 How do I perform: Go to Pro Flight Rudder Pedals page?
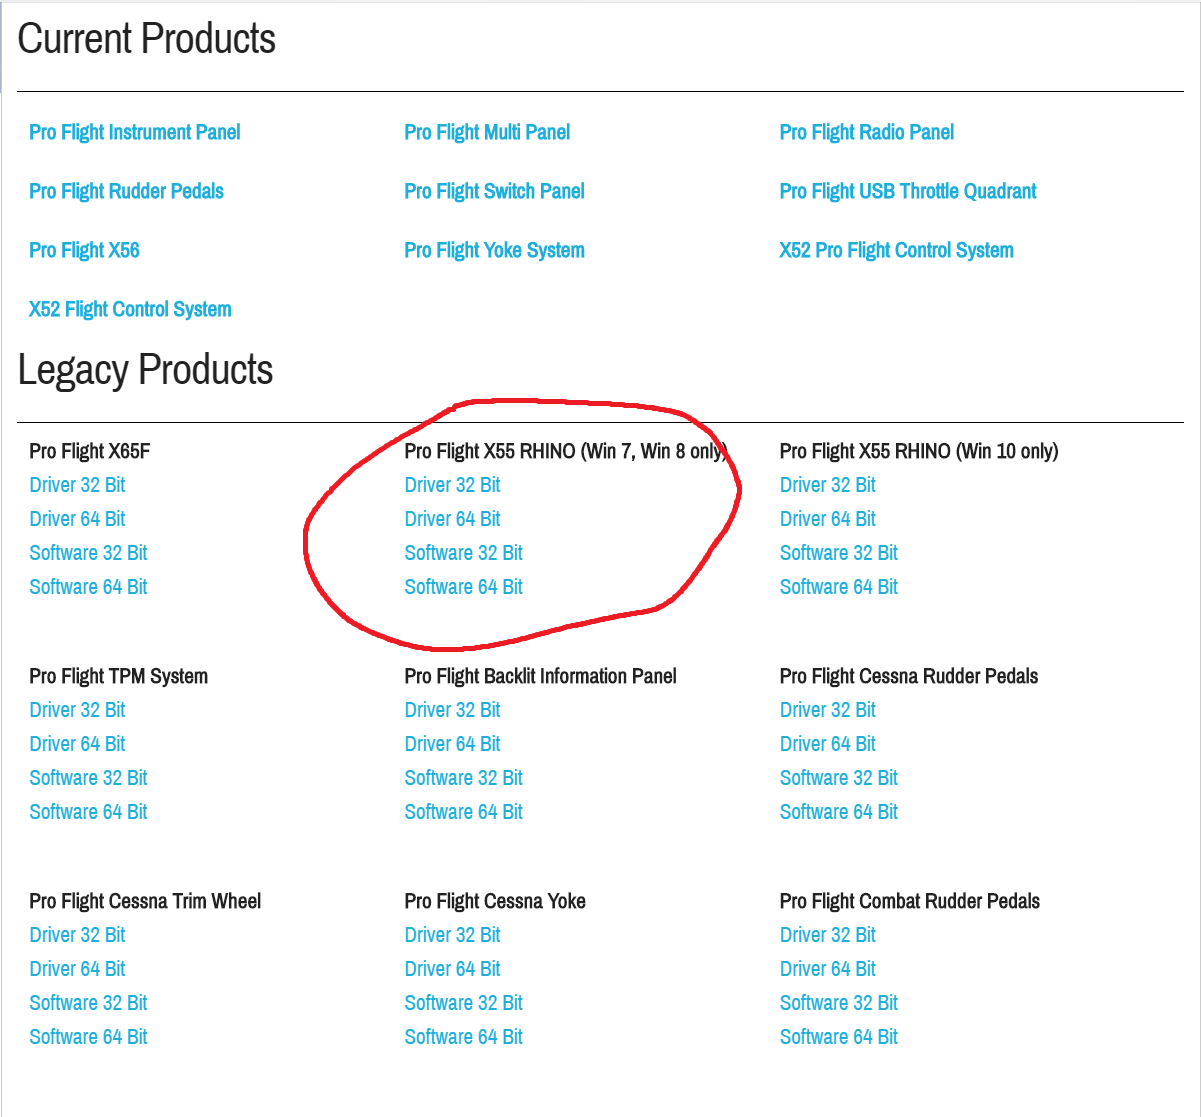[x=126, y=191]
